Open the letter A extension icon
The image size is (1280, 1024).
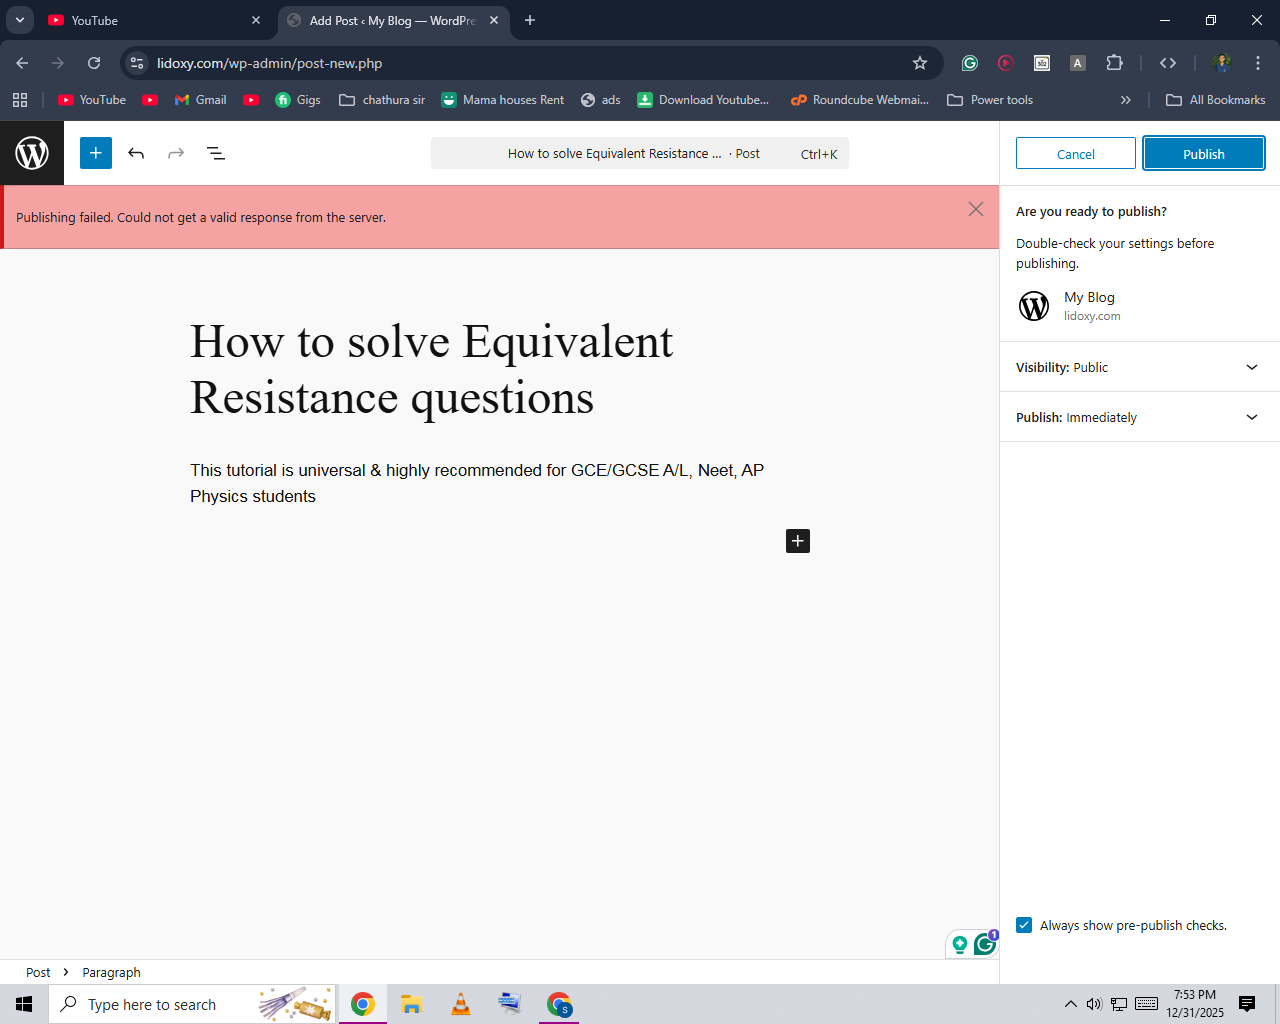(x=1078, y=63)
